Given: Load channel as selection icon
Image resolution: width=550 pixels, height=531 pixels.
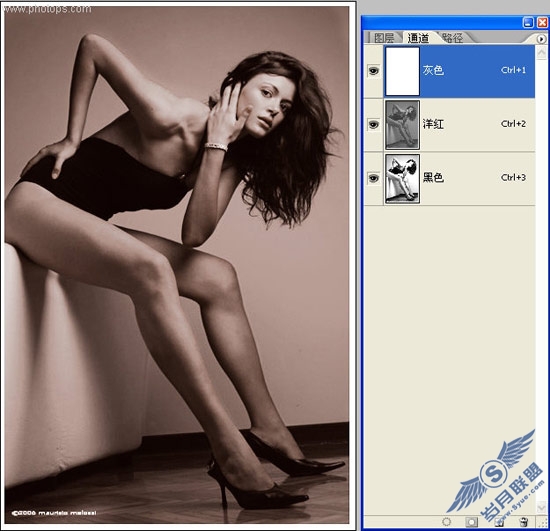Looking at the screenshot, I should pyautogui.click(x=447, y=522).
